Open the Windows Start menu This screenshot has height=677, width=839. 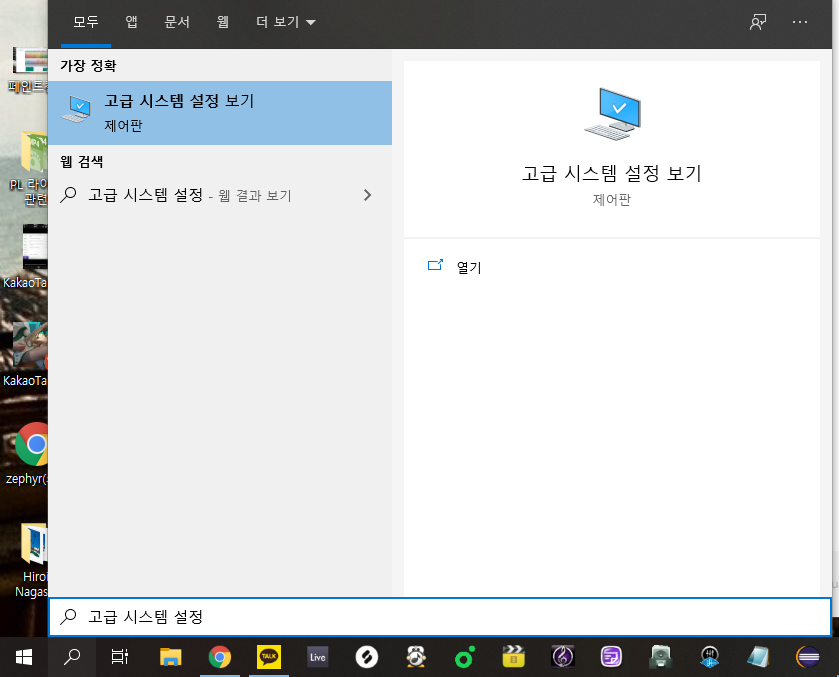point(24,657)
